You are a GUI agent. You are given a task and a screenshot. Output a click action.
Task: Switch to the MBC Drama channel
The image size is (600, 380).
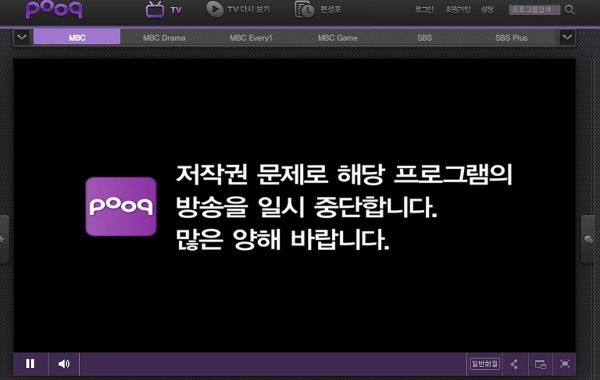[164, 38]
